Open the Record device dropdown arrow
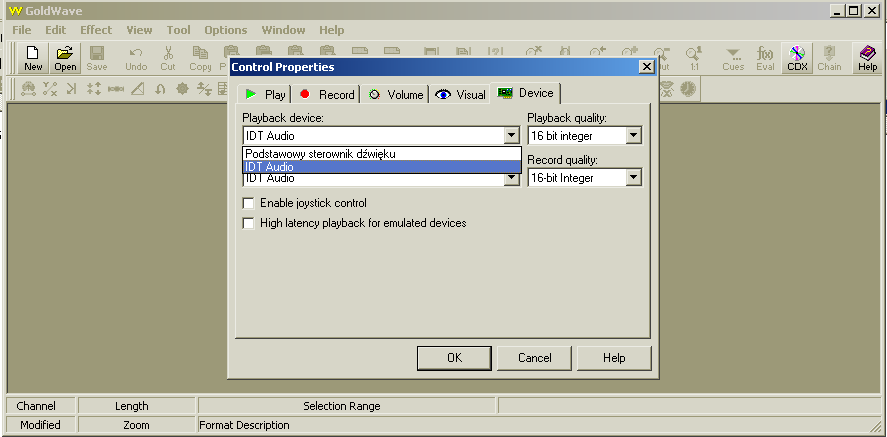Image resolution: width=887 pixels, height=437 pixels. tap(511, 179)
